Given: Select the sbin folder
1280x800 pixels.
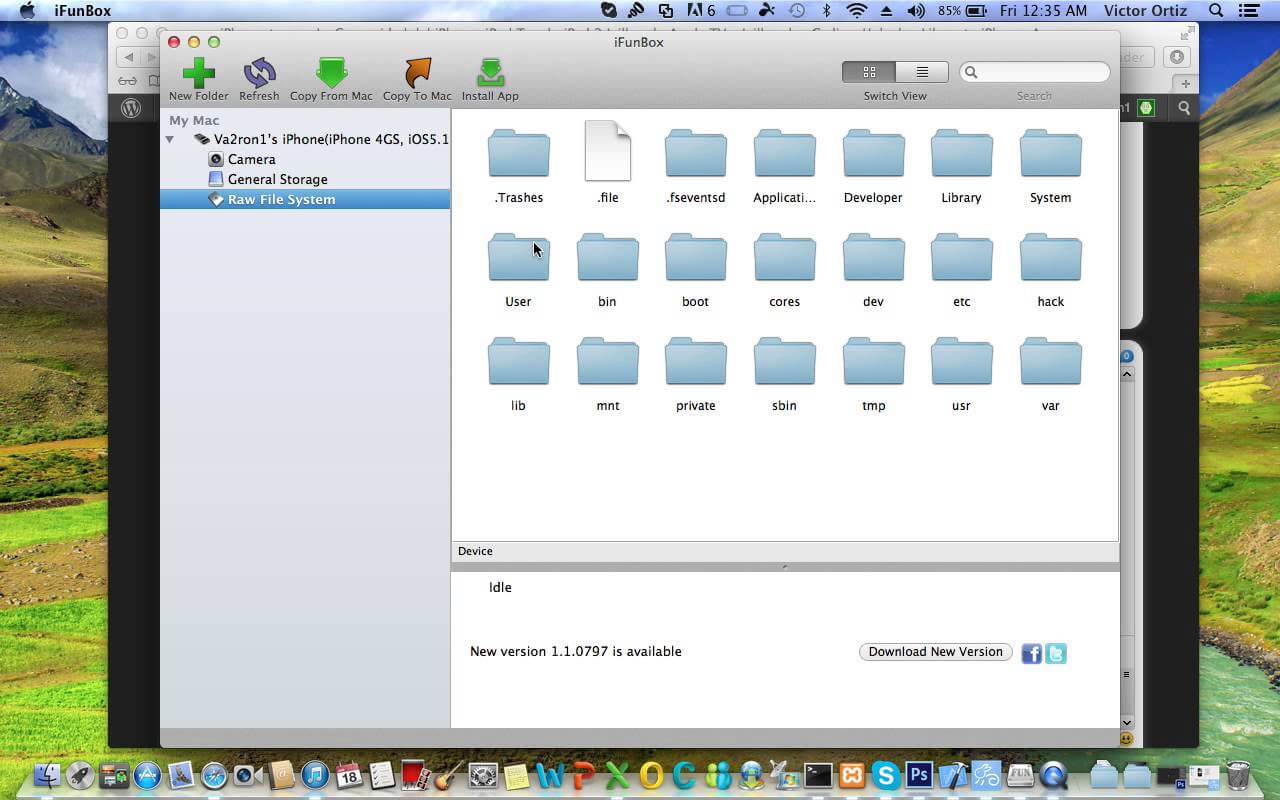Looking at the screenshot, I should pos(784,362).
